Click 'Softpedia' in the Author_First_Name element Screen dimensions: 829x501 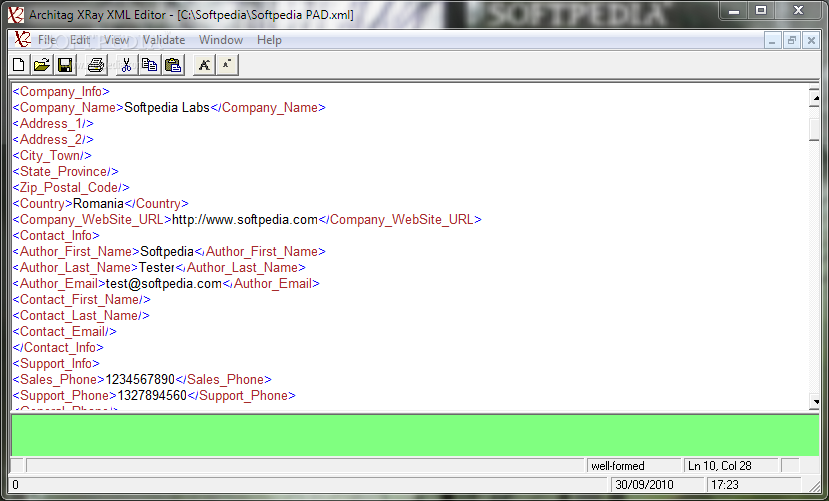167,252
